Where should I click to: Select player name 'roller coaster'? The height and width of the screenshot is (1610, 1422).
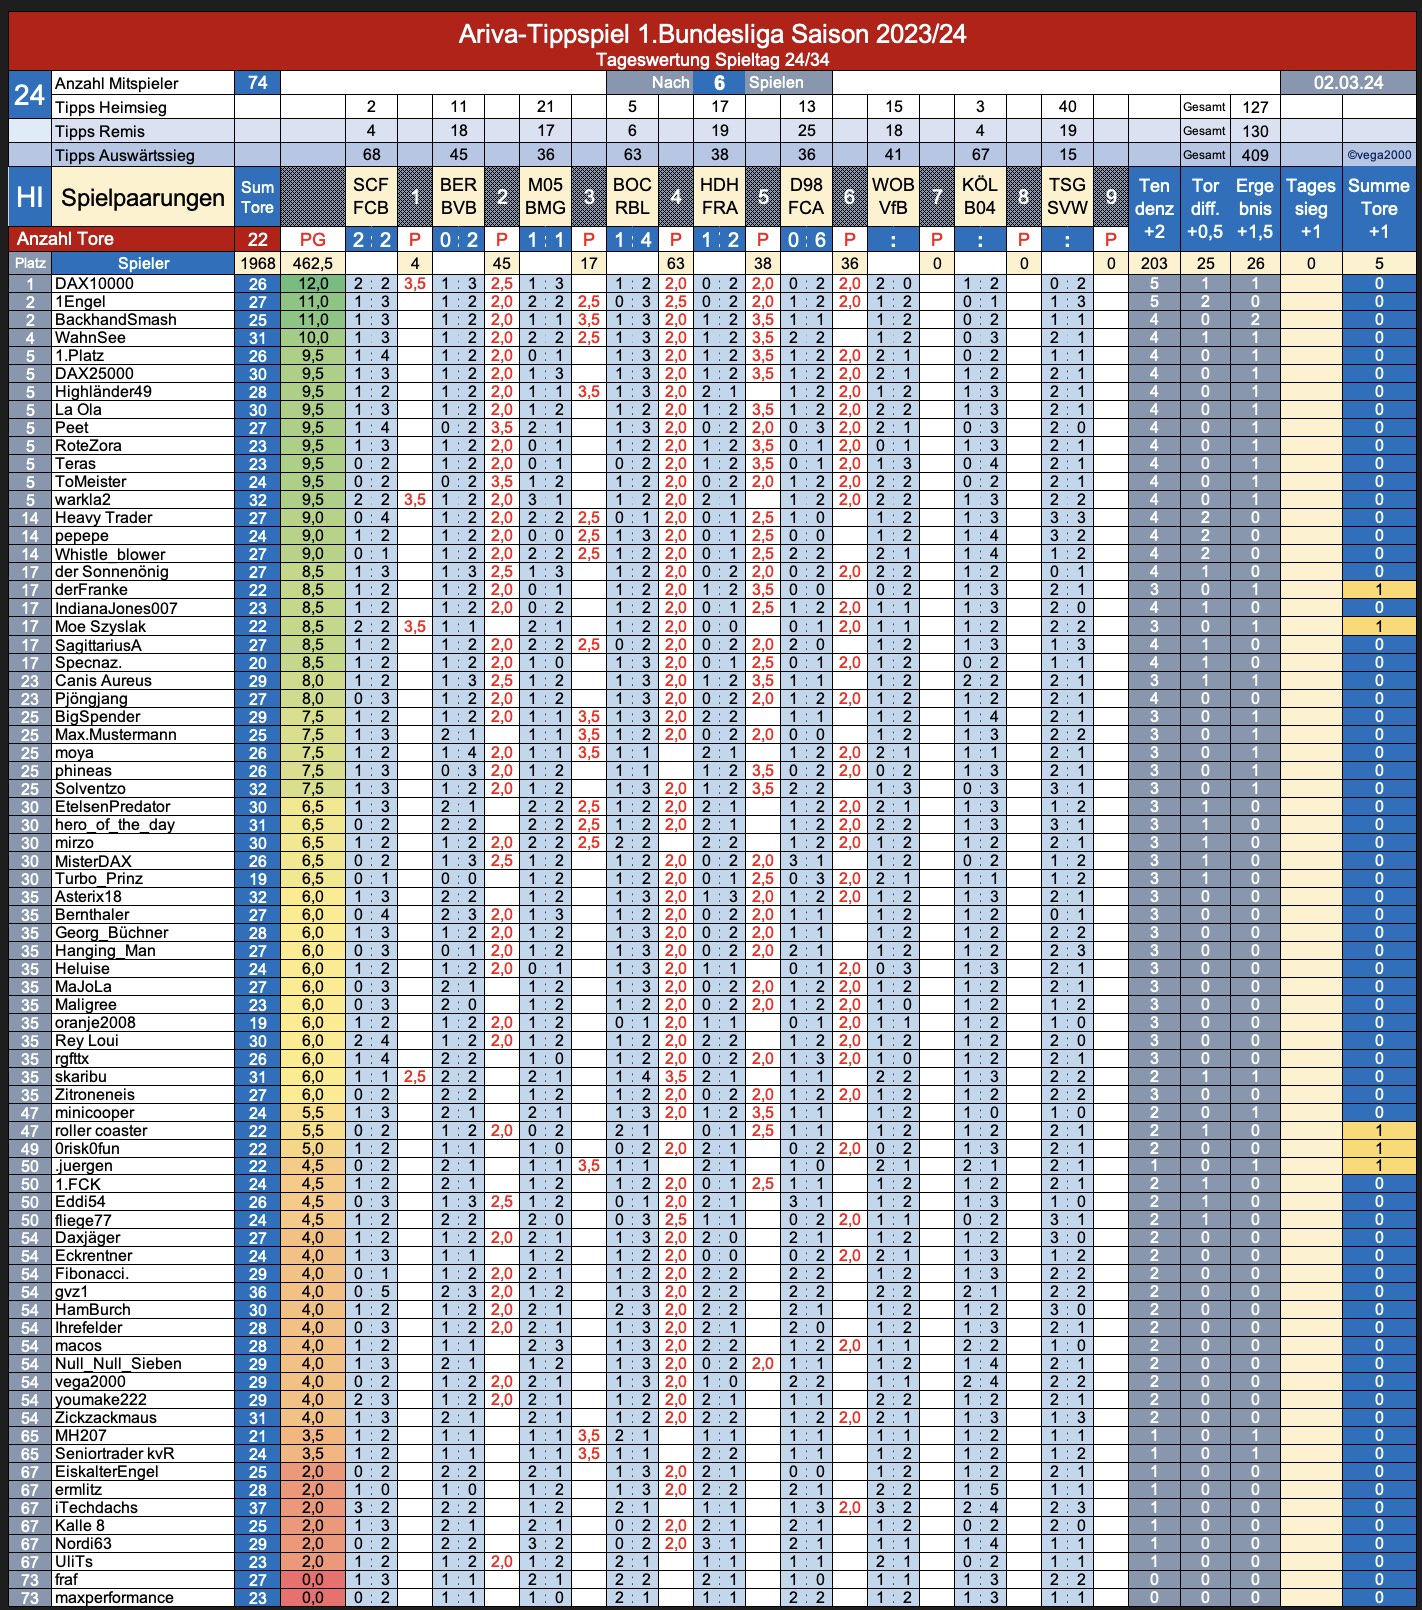tap(101, 1130)
